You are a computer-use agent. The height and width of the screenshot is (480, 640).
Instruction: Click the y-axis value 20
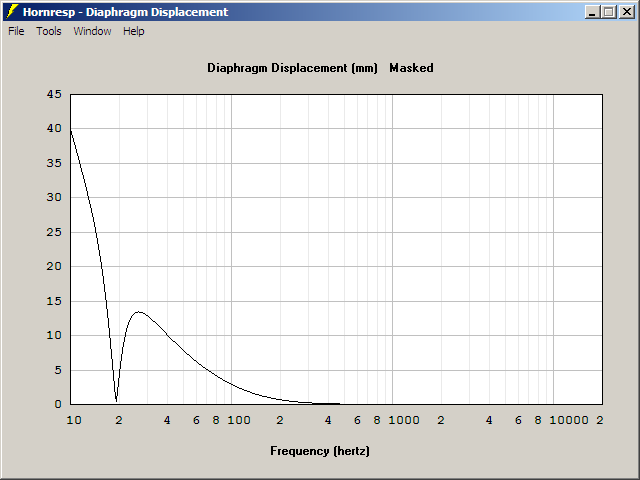(x=54, y=267)
